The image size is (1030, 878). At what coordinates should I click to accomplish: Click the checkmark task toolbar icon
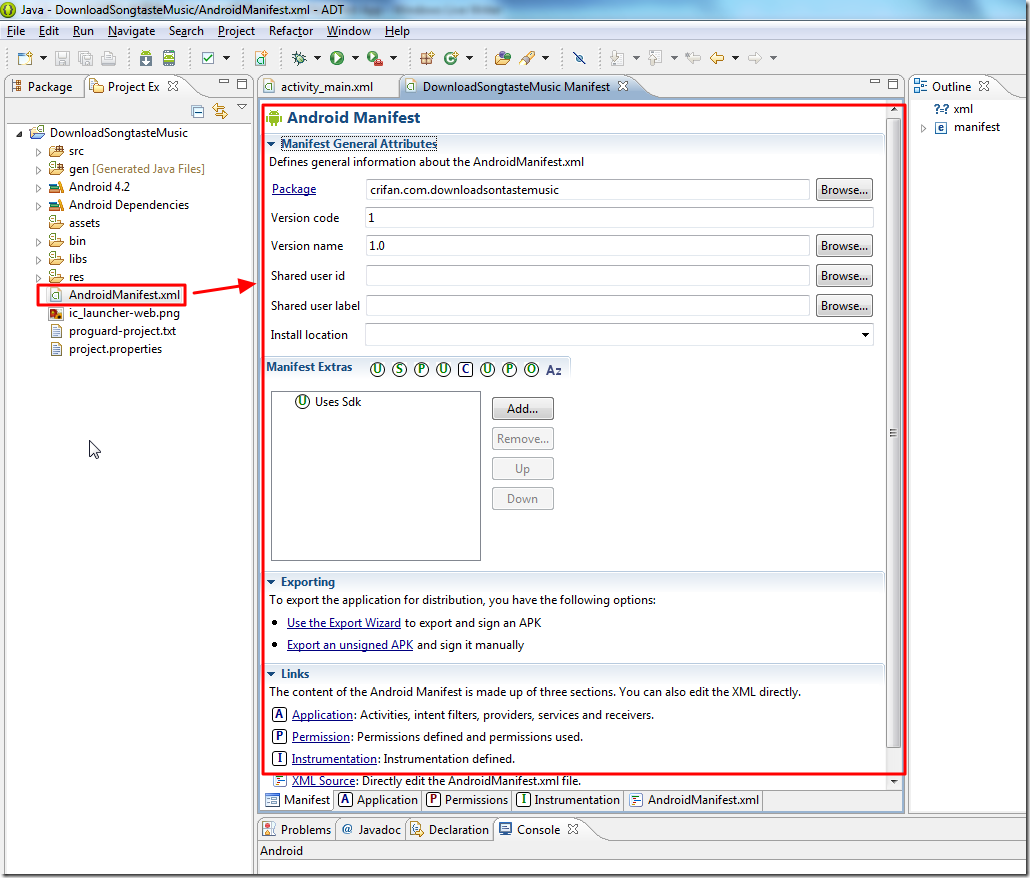tap(208, 58)
